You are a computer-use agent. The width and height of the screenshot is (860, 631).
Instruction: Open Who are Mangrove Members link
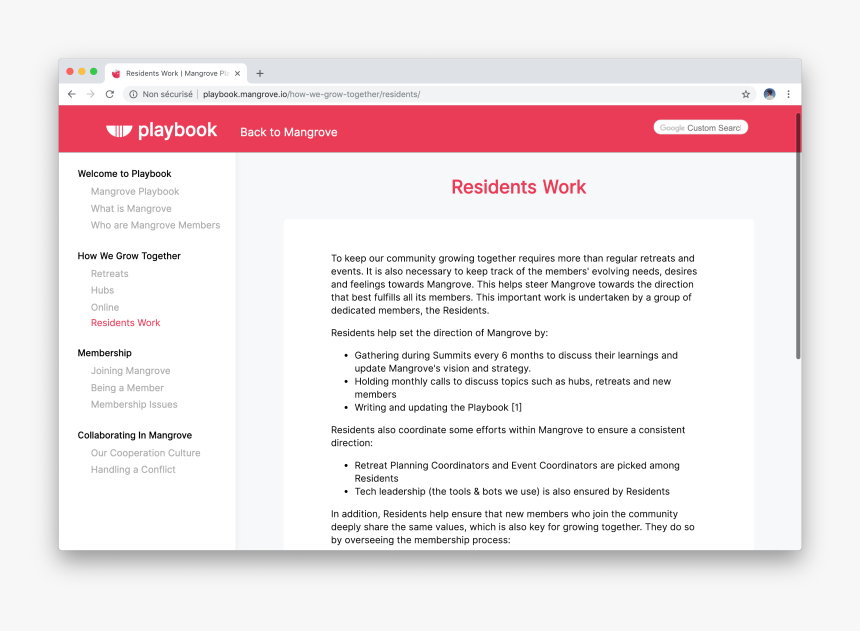point(155,225)
